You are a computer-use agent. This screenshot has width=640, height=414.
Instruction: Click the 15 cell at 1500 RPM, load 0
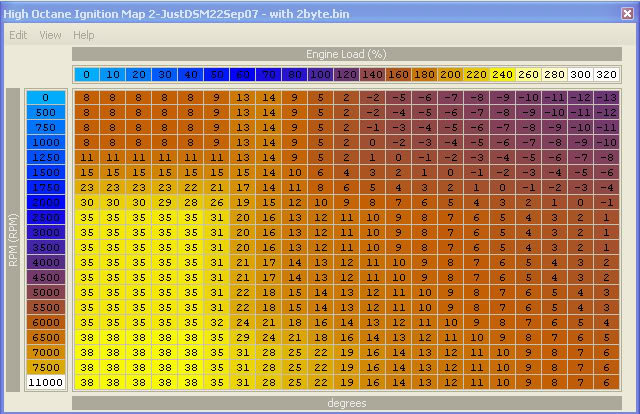point(87,172)
